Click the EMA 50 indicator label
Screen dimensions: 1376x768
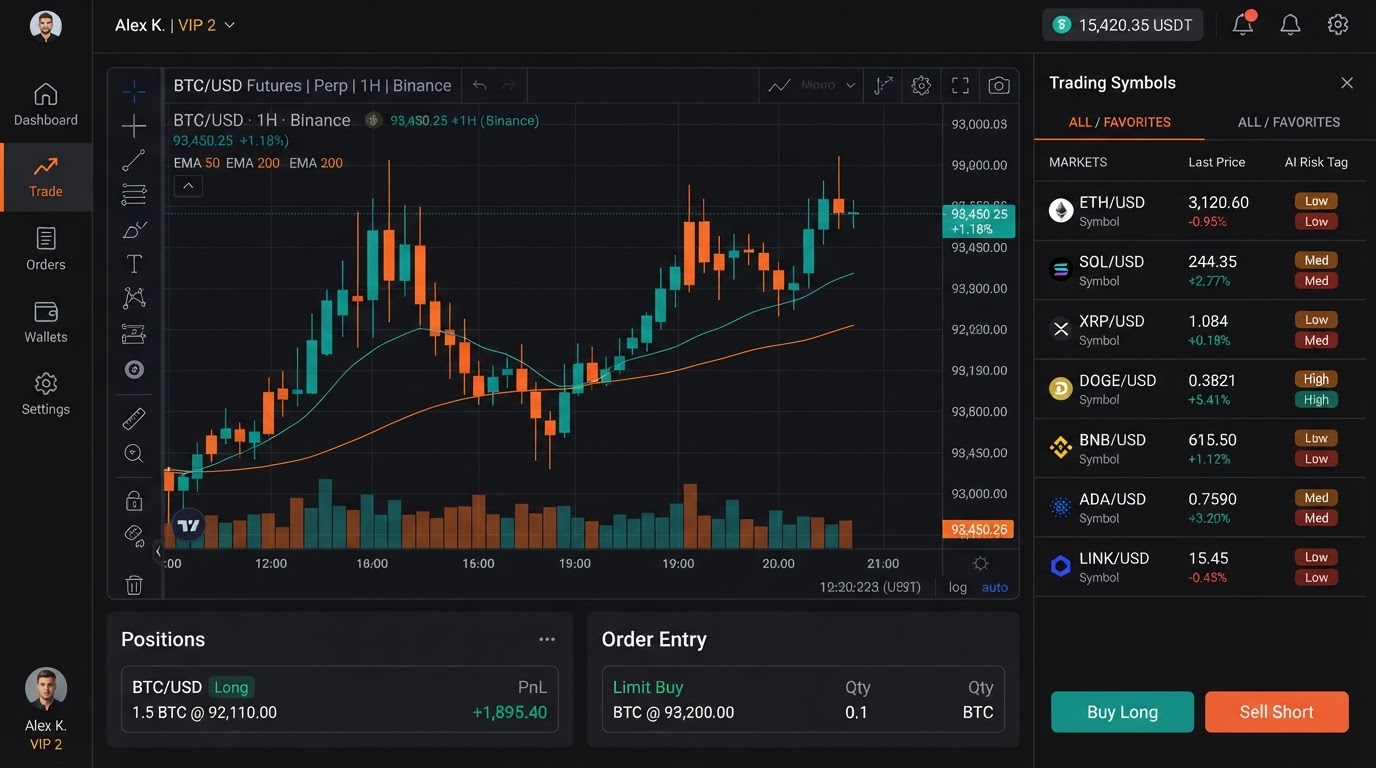(196, 163)
